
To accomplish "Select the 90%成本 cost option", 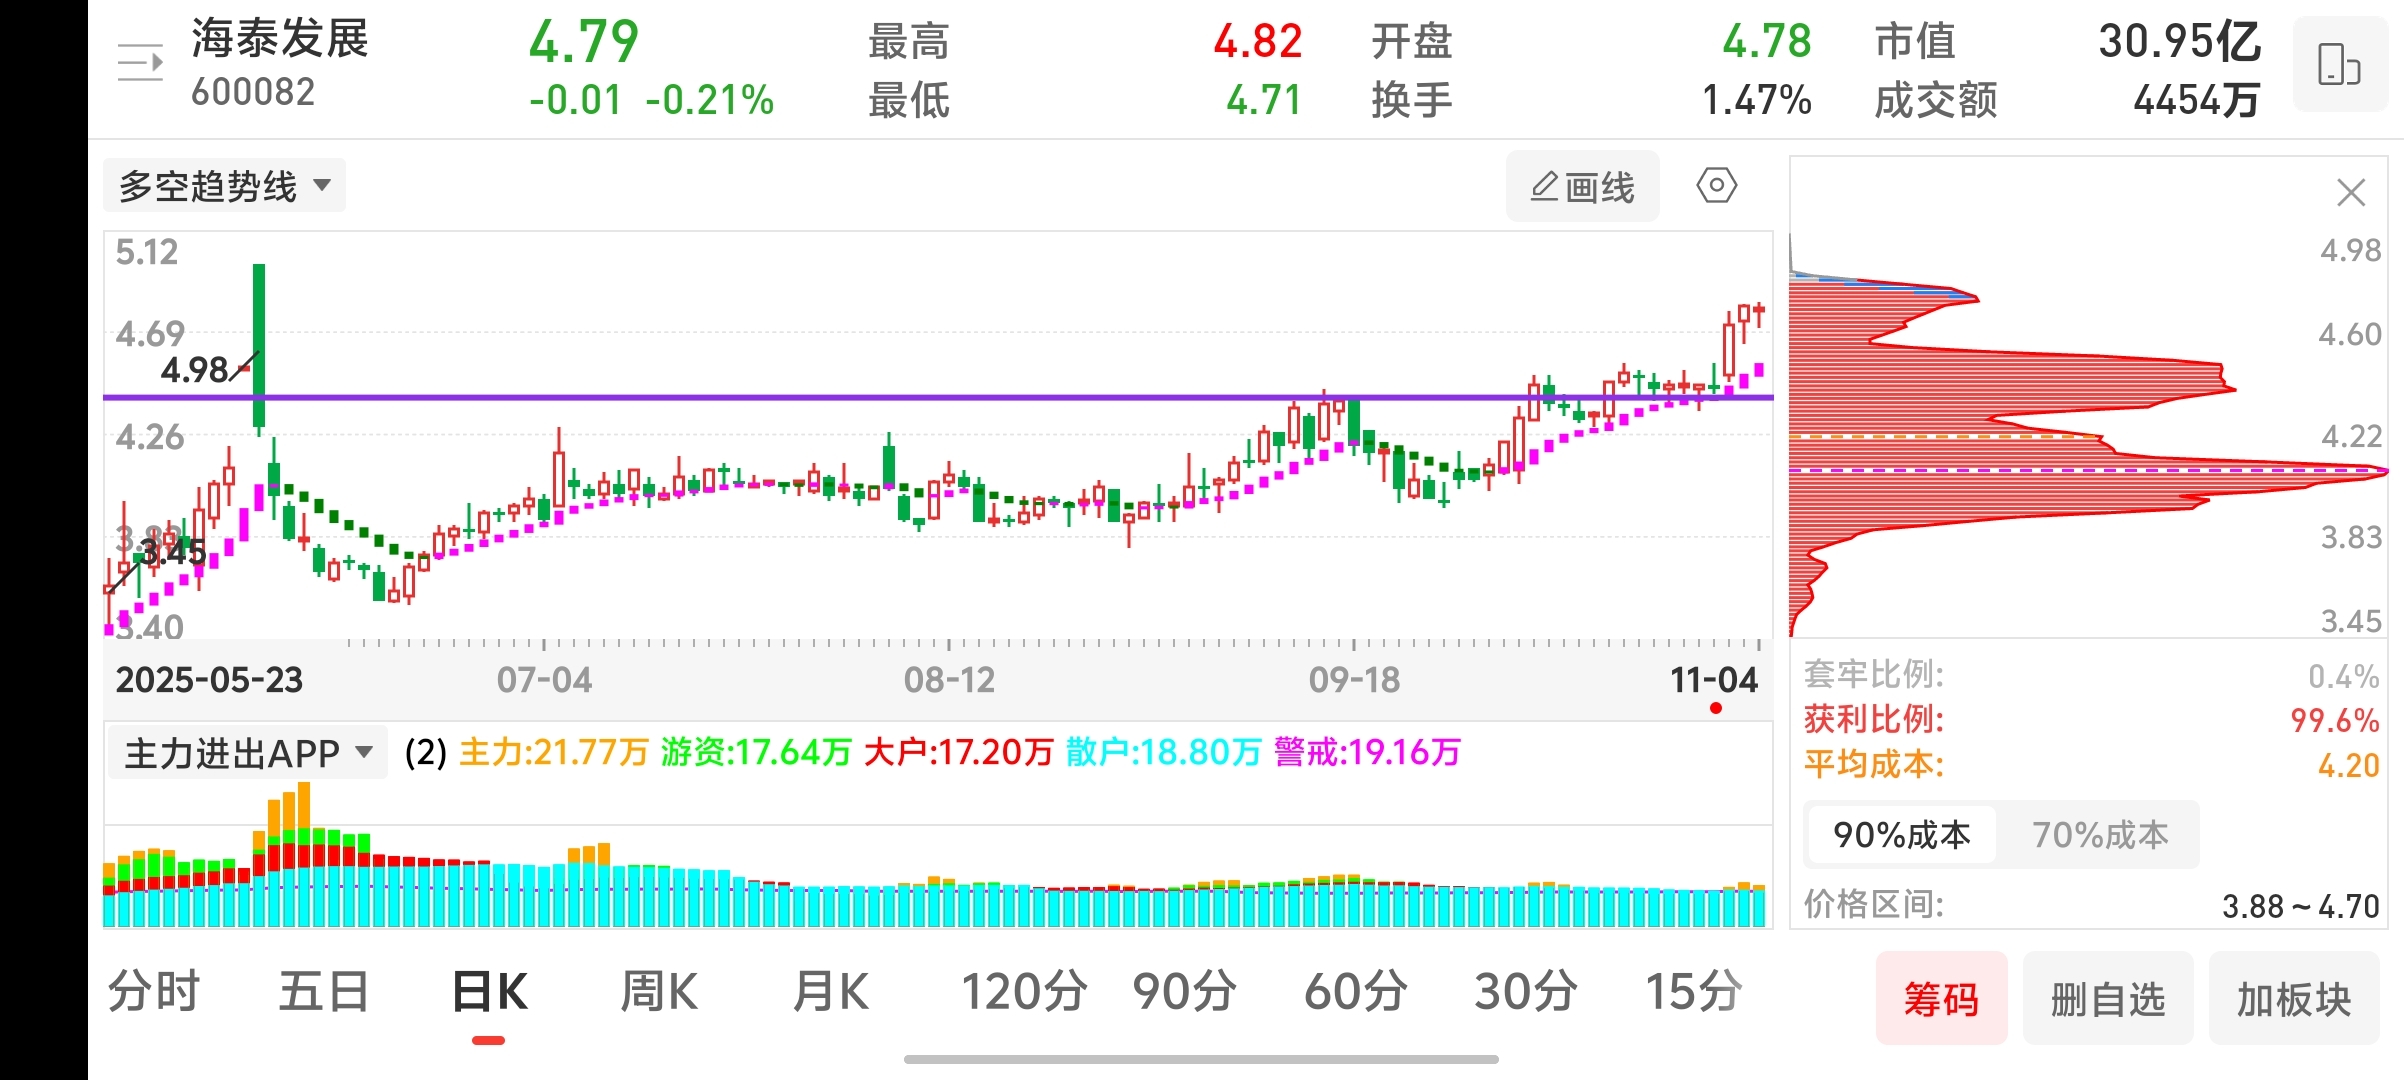I will coord(1901,835).
